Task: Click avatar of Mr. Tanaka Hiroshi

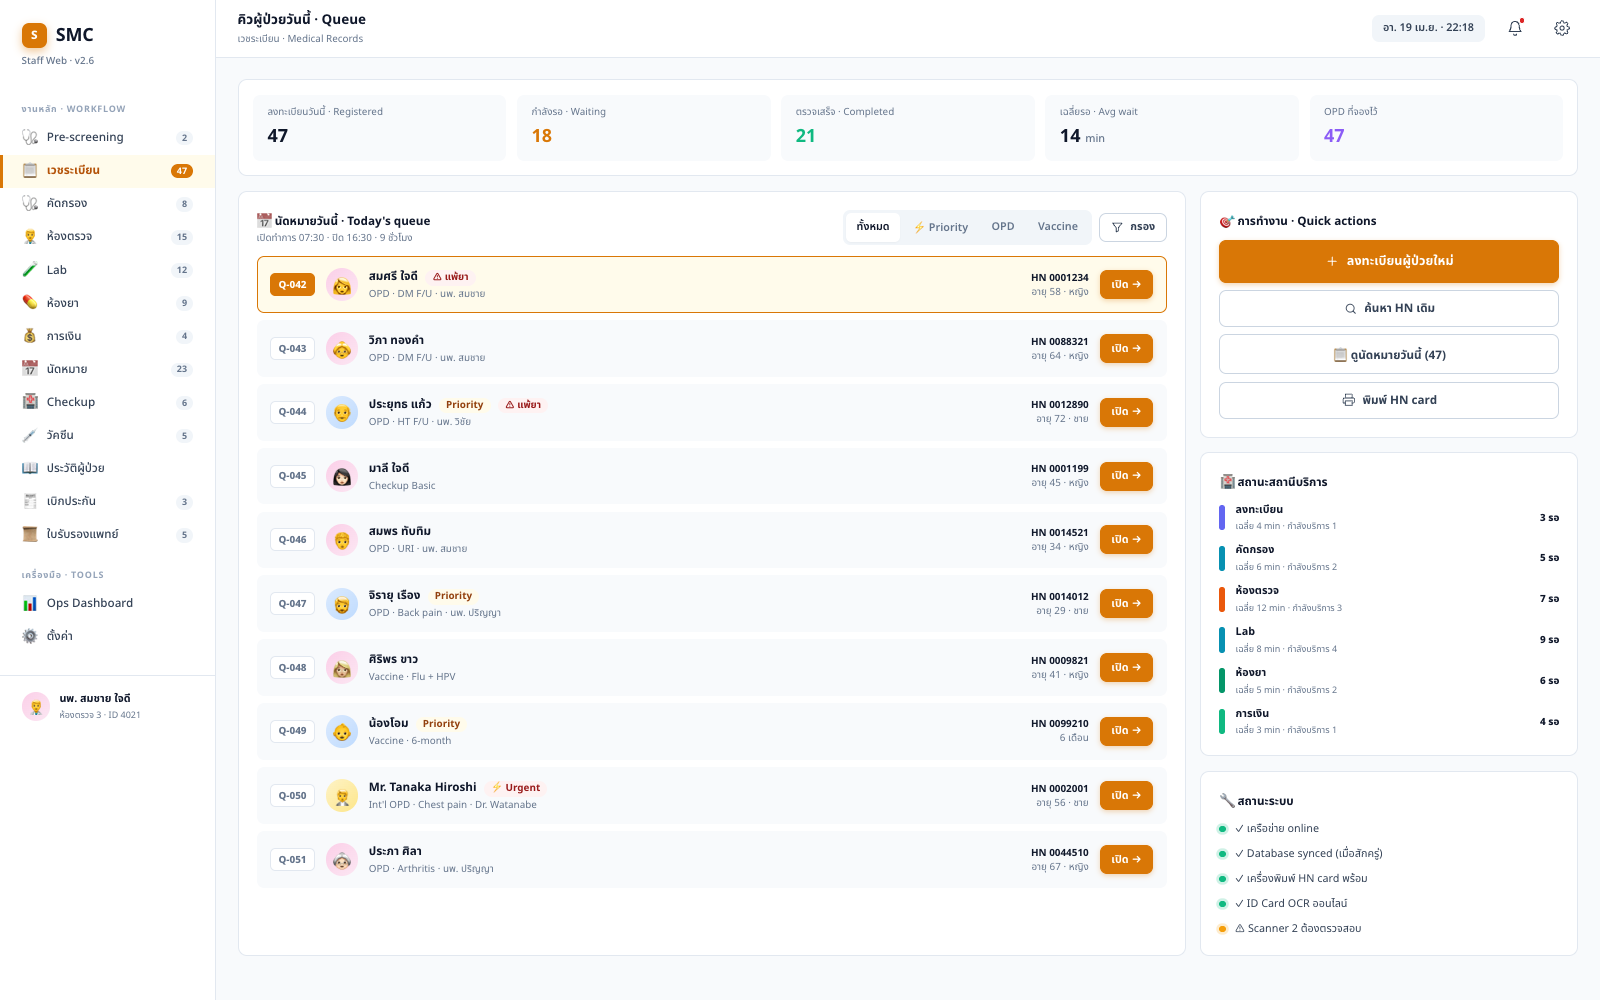Action: click(x=342, y=796)
